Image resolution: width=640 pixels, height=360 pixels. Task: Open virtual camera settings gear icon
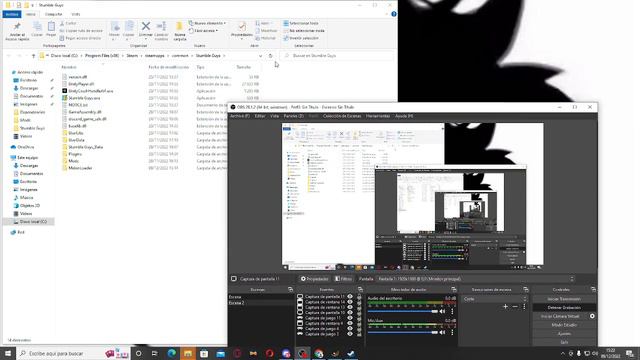pos(592,316)
